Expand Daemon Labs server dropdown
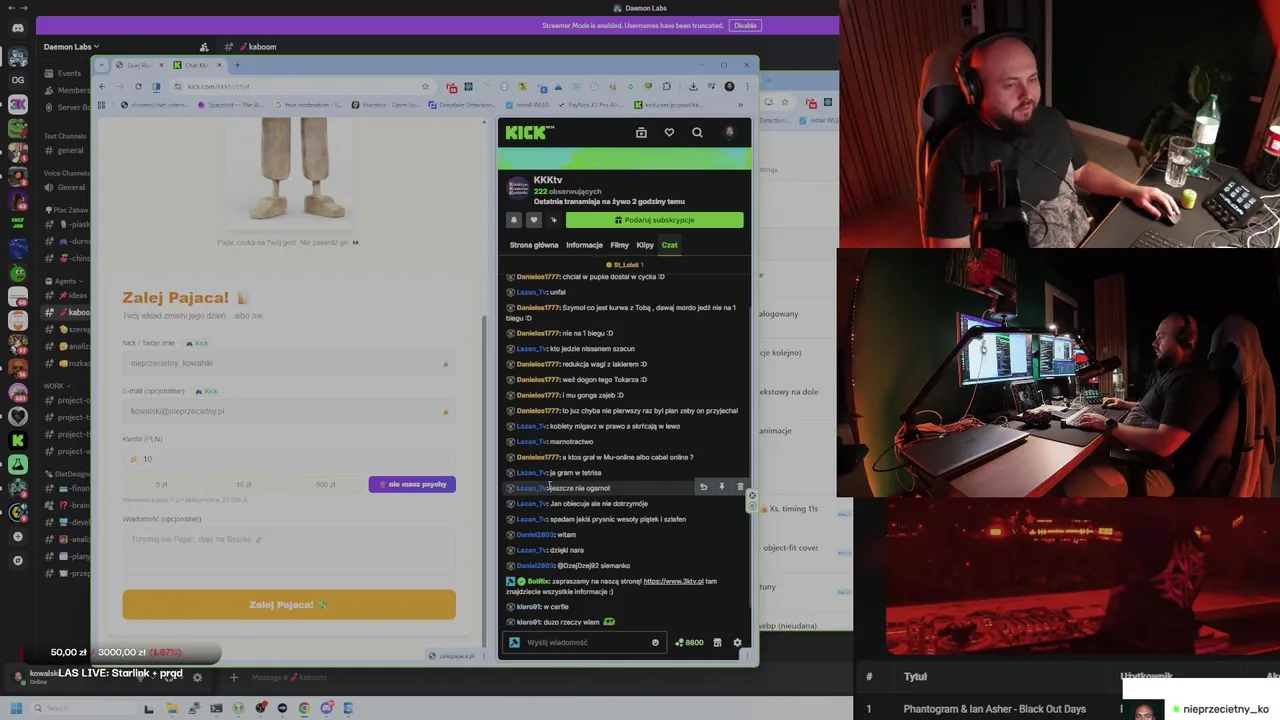The image size is (1280, 720). 71,47
